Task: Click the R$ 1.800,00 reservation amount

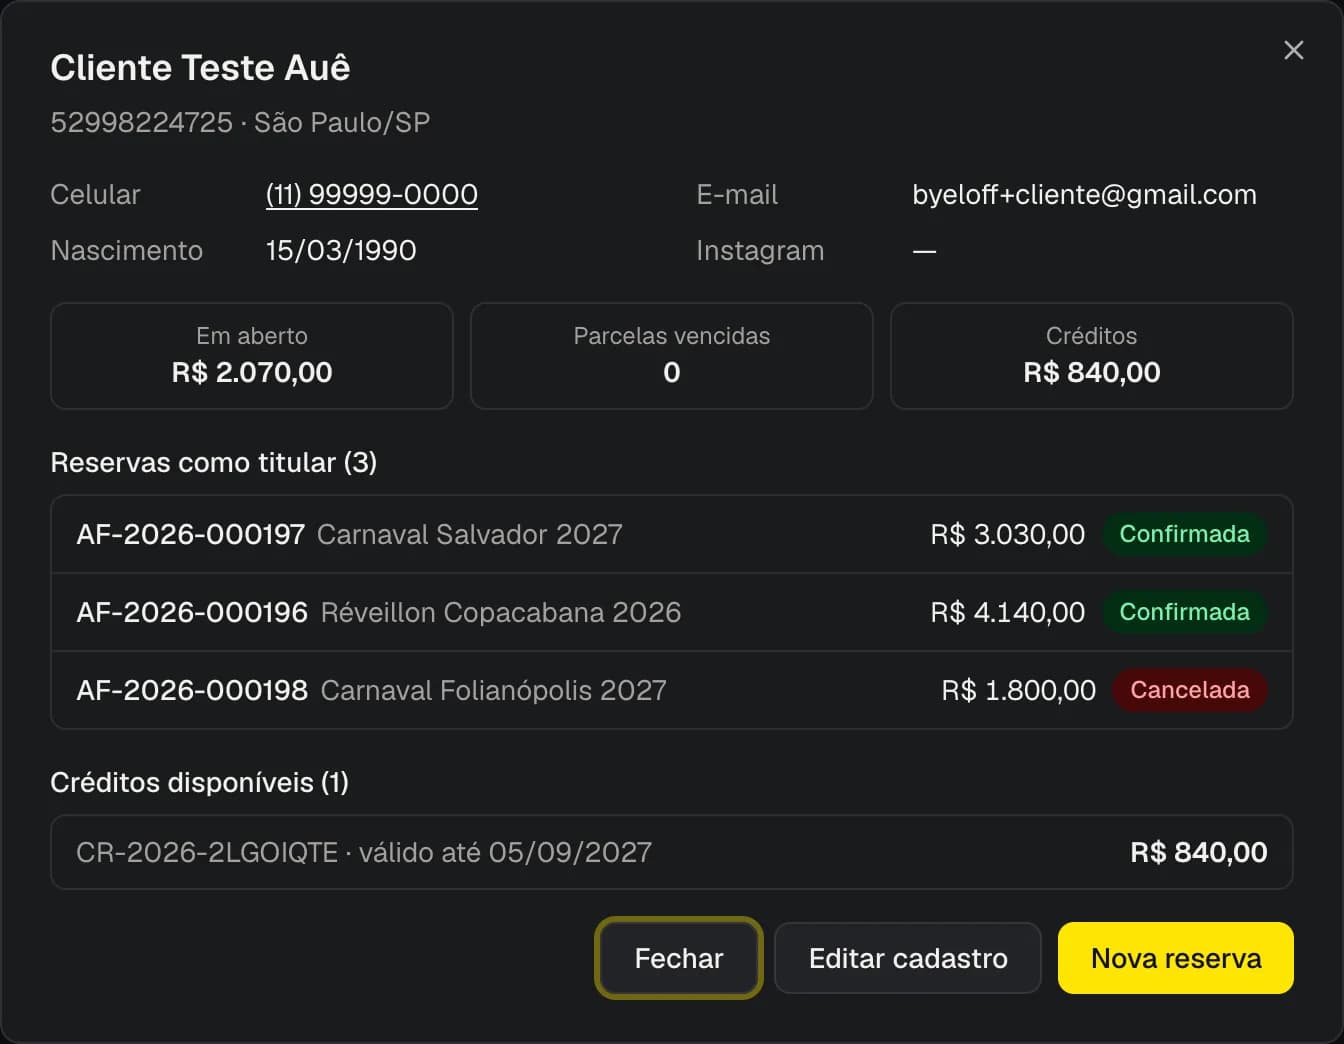Action: 1018,690
